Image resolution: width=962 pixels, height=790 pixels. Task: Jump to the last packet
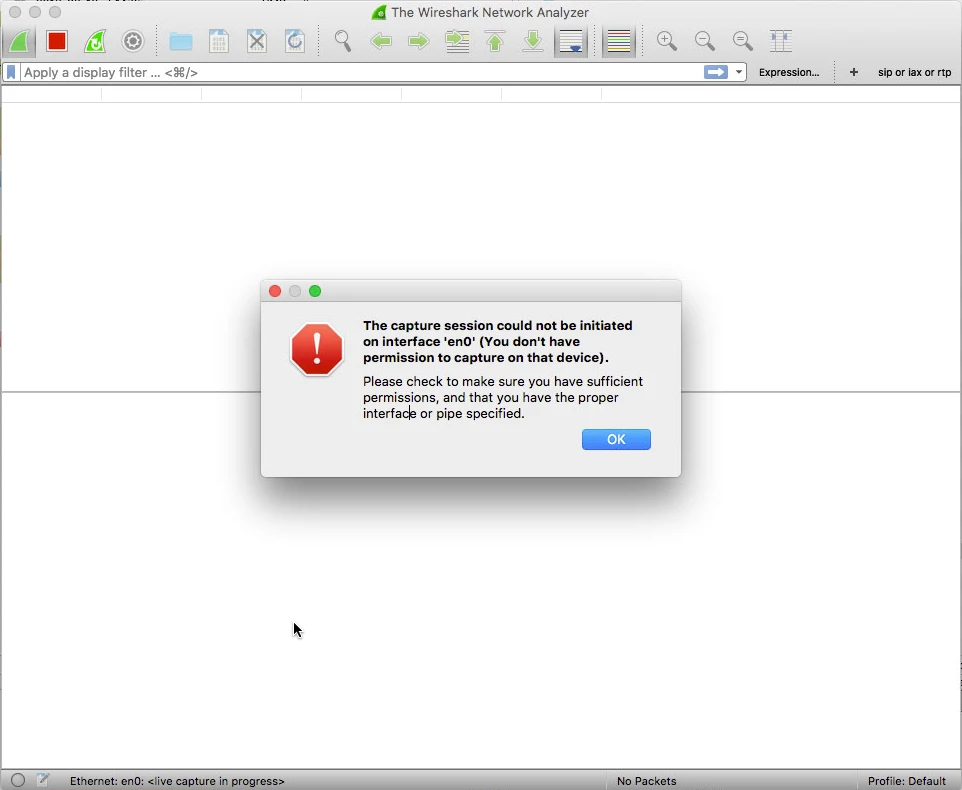click(x=533, y=42)
